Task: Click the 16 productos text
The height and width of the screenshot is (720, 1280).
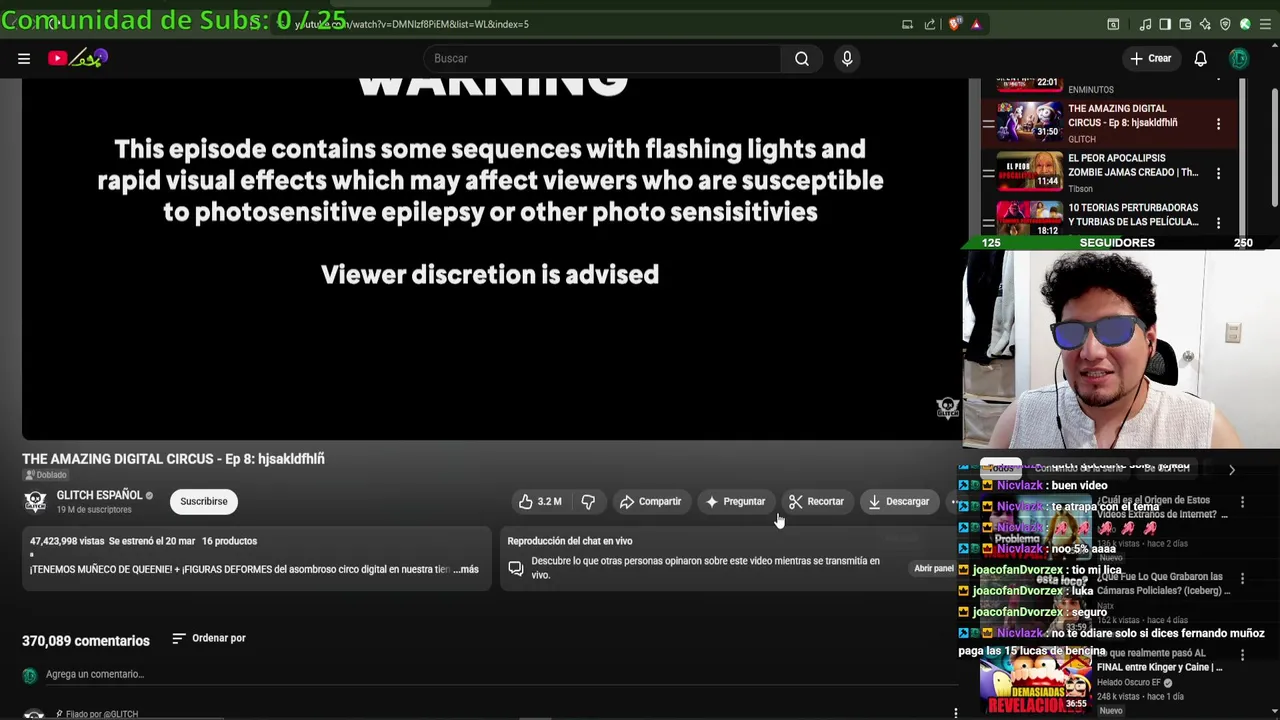Action: pos(229,541)
